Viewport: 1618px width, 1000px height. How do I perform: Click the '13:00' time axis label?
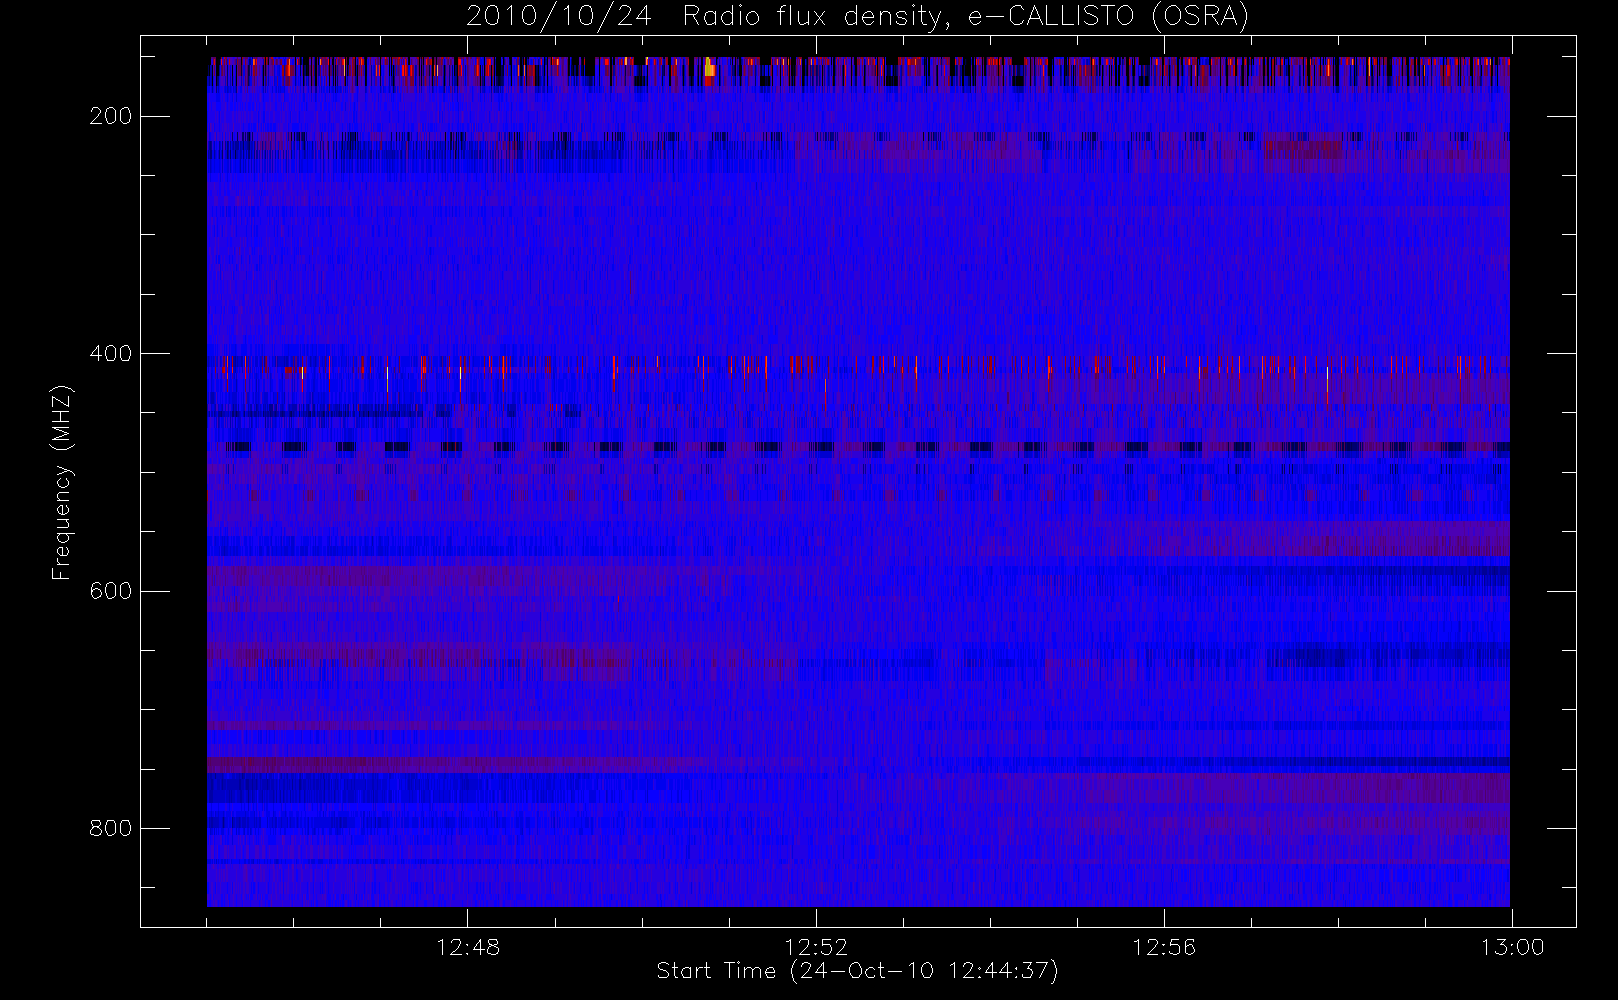click(x=1512, y=947)
